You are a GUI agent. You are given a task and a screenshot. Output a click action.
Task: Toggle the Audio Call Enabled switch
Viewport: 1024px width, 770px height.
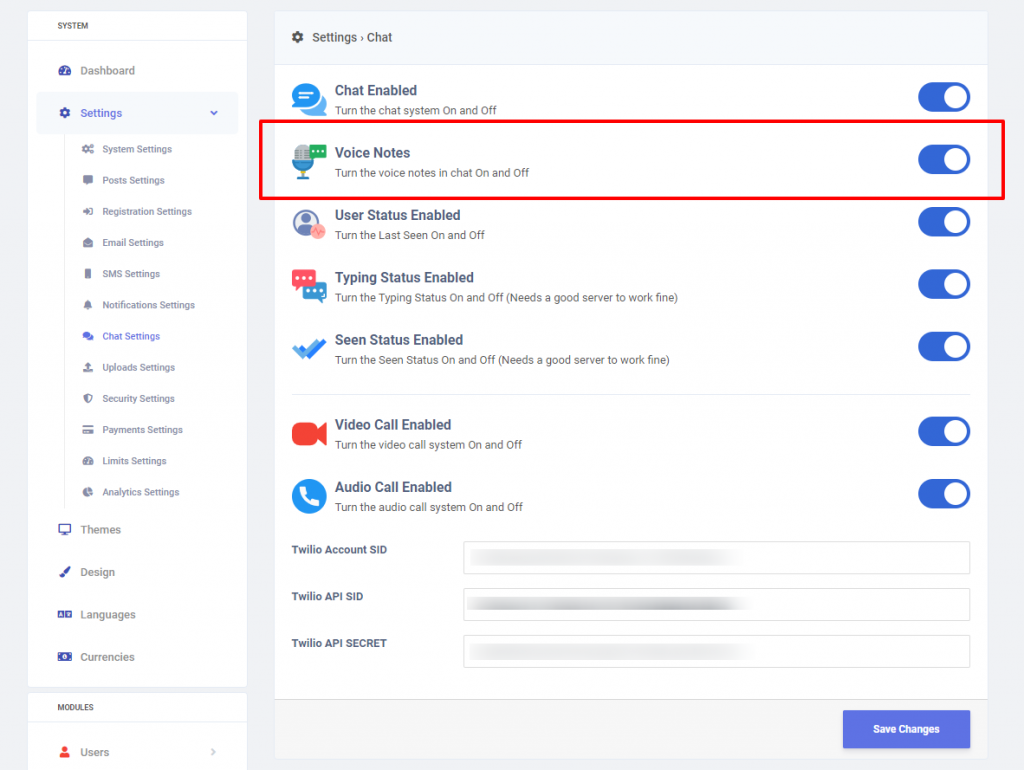(x=944, y=494)
